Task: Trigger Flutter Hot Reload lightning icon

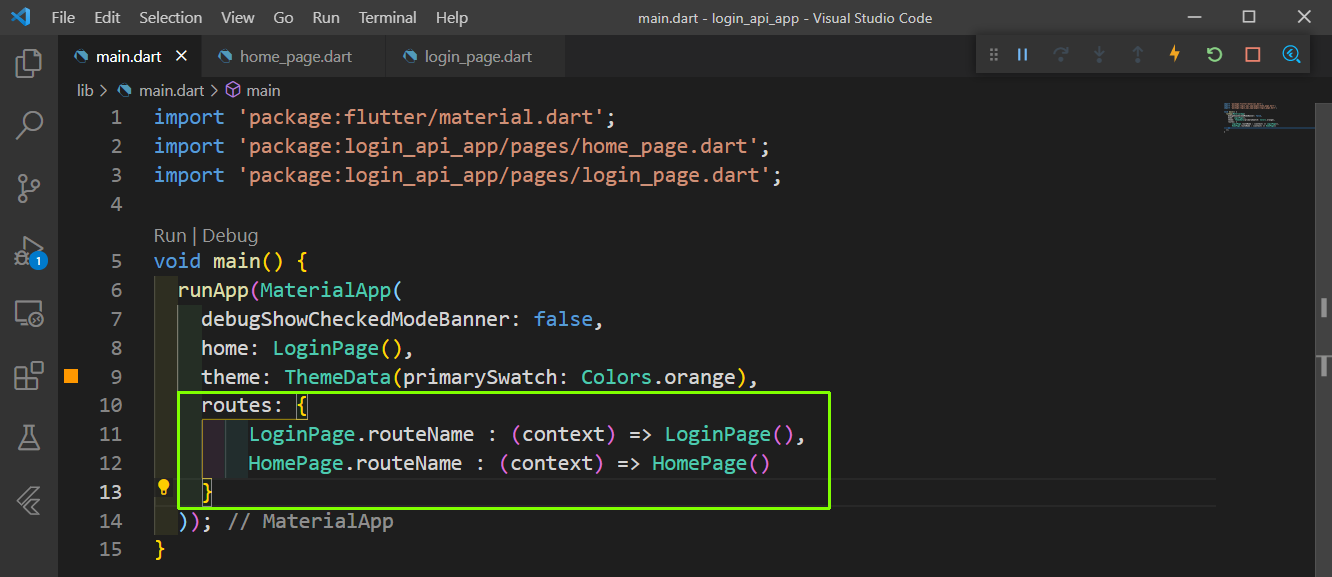Action: tap(1175, 55)
